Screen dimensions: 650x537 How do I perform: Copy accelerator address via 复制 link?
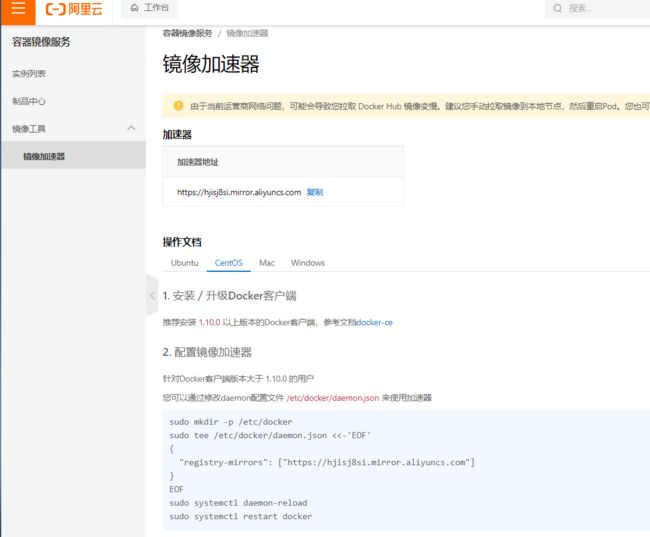[315, 192]
